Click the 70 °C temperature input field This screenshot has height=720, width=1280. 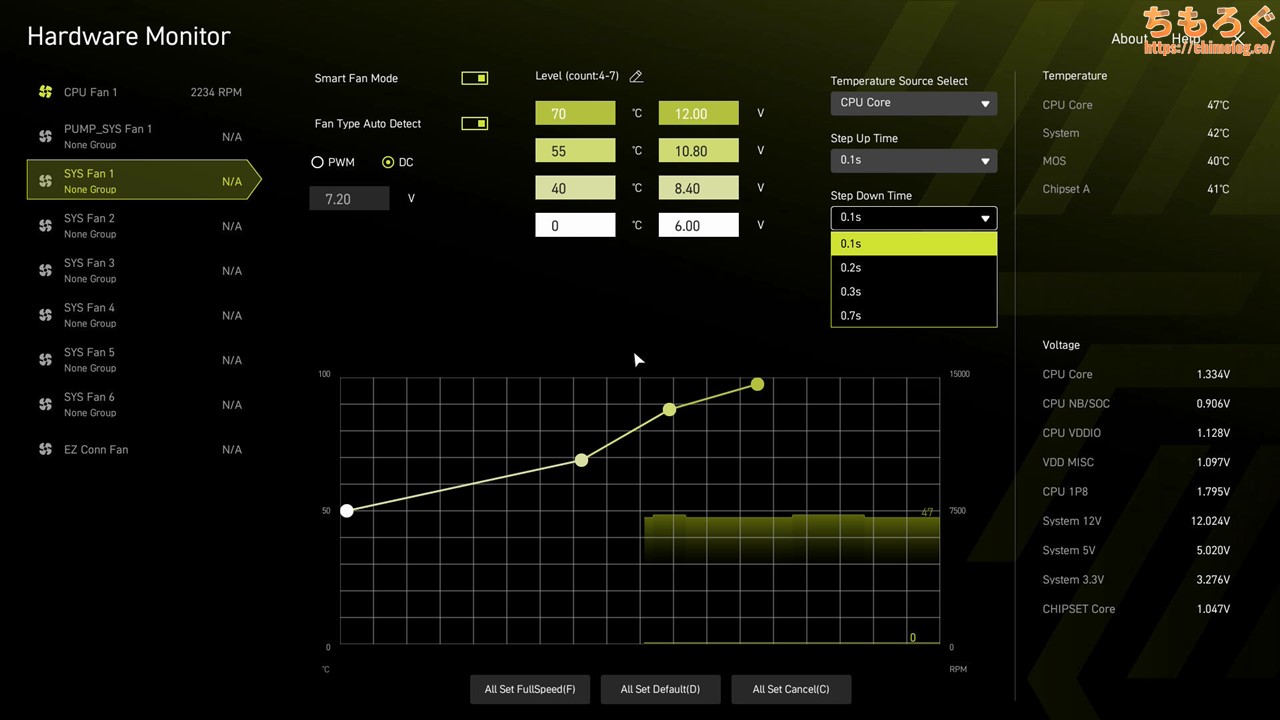575,113
